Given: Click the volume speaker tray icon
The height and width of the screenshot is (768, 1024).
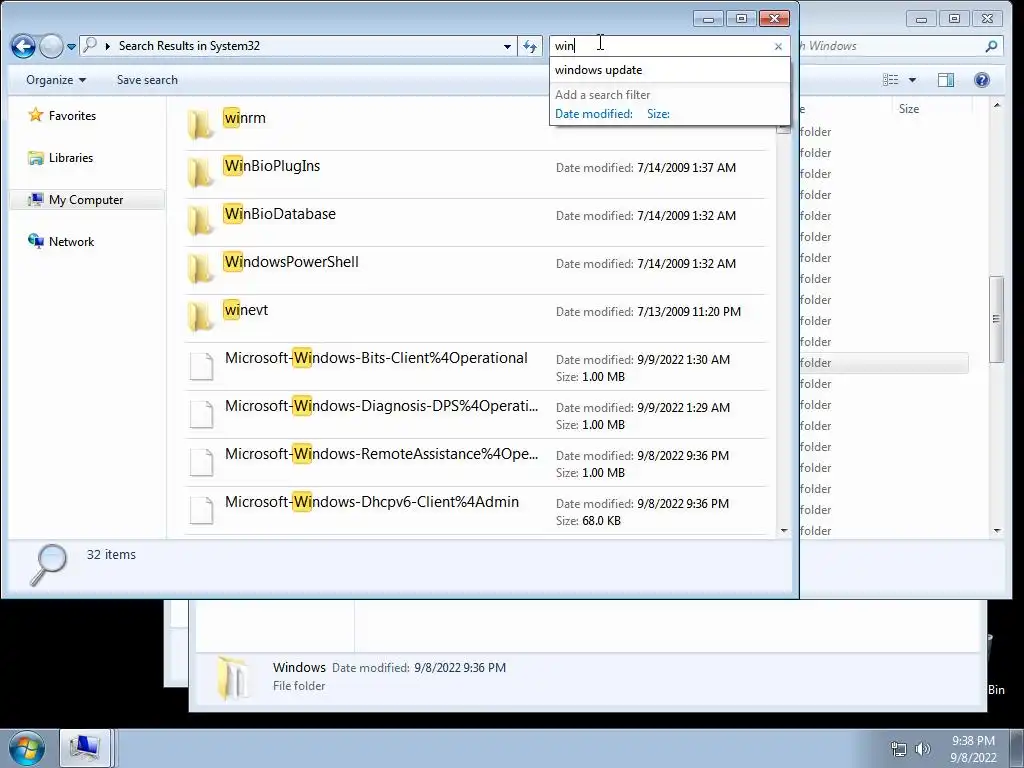Looking at the screenshot, I should click(922, 748).
